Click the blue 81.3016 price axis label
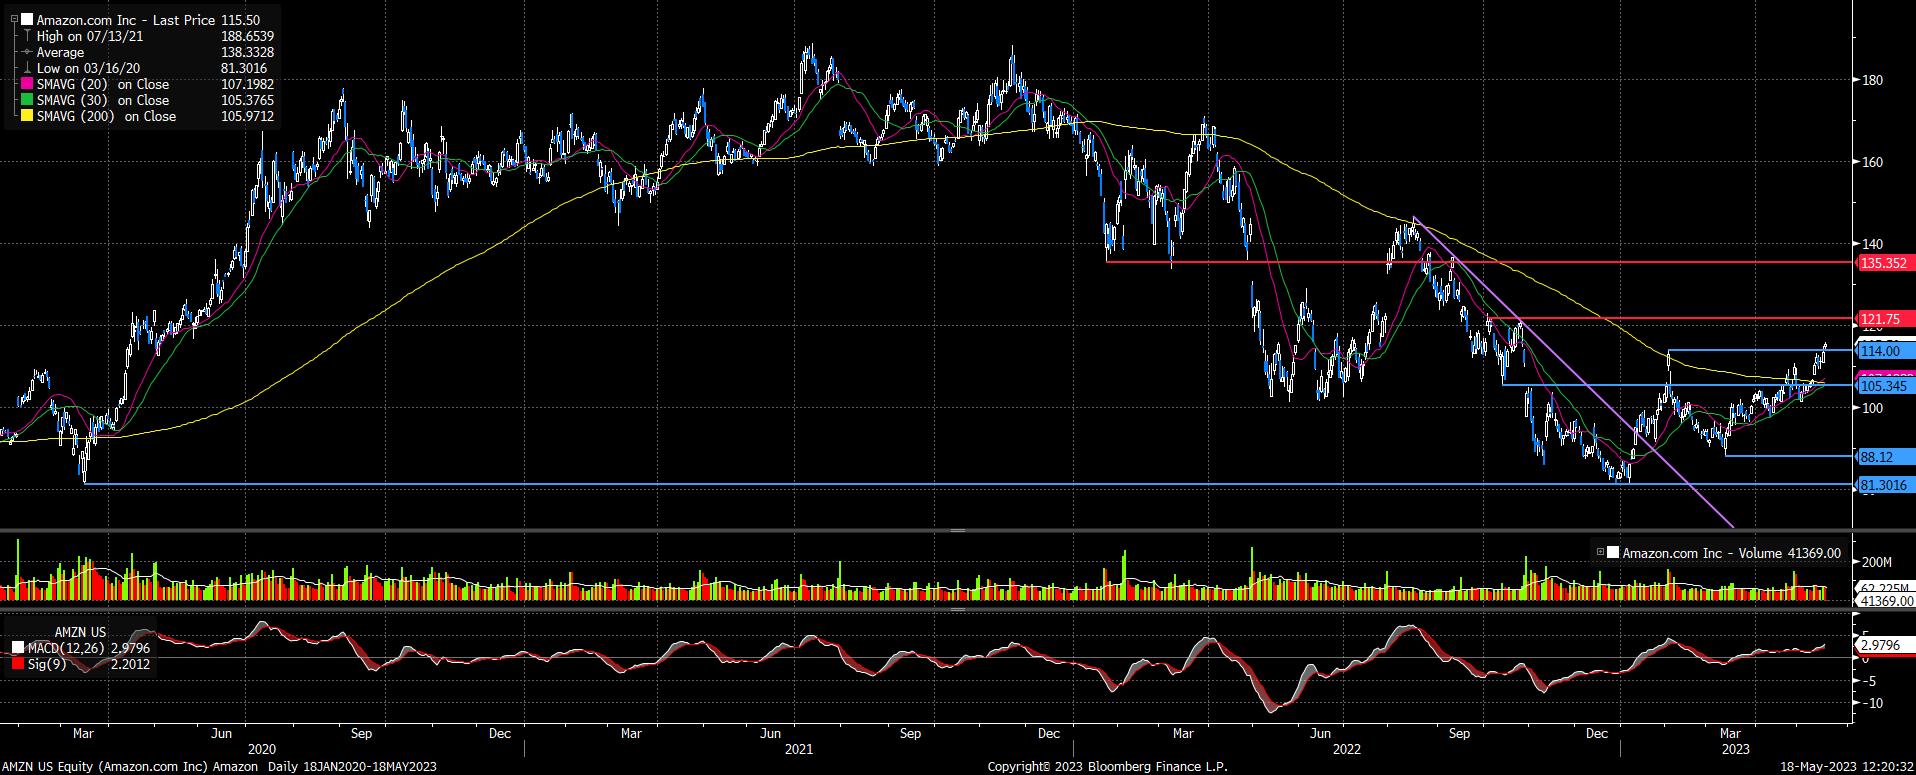Image resolution: width=1916 pixels, height=775 pixels. pyautogui.click(x=1884, y=485)
